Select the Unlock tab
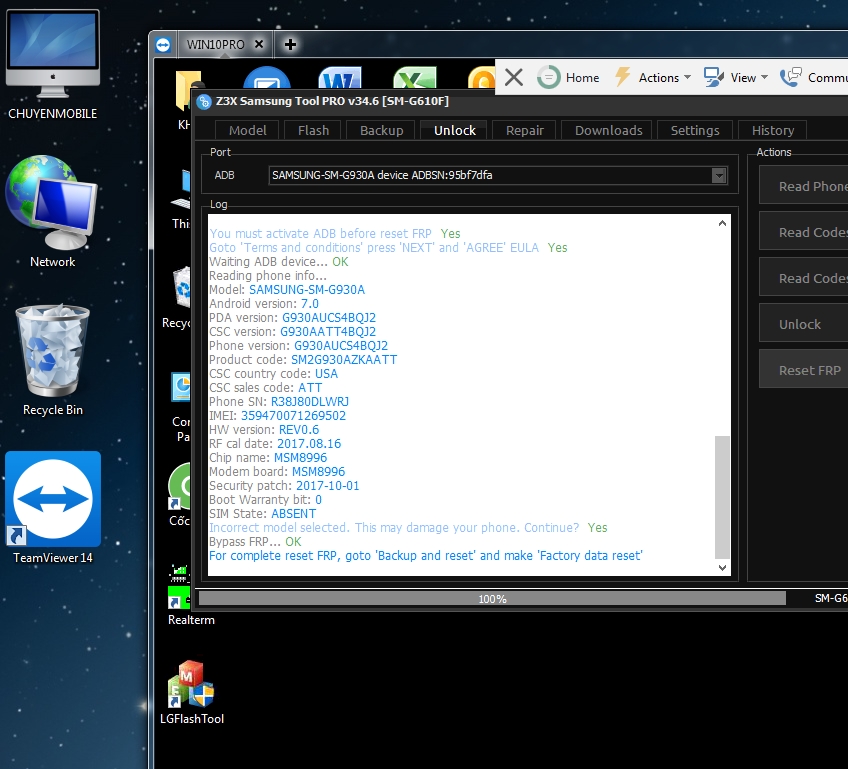 454,130
